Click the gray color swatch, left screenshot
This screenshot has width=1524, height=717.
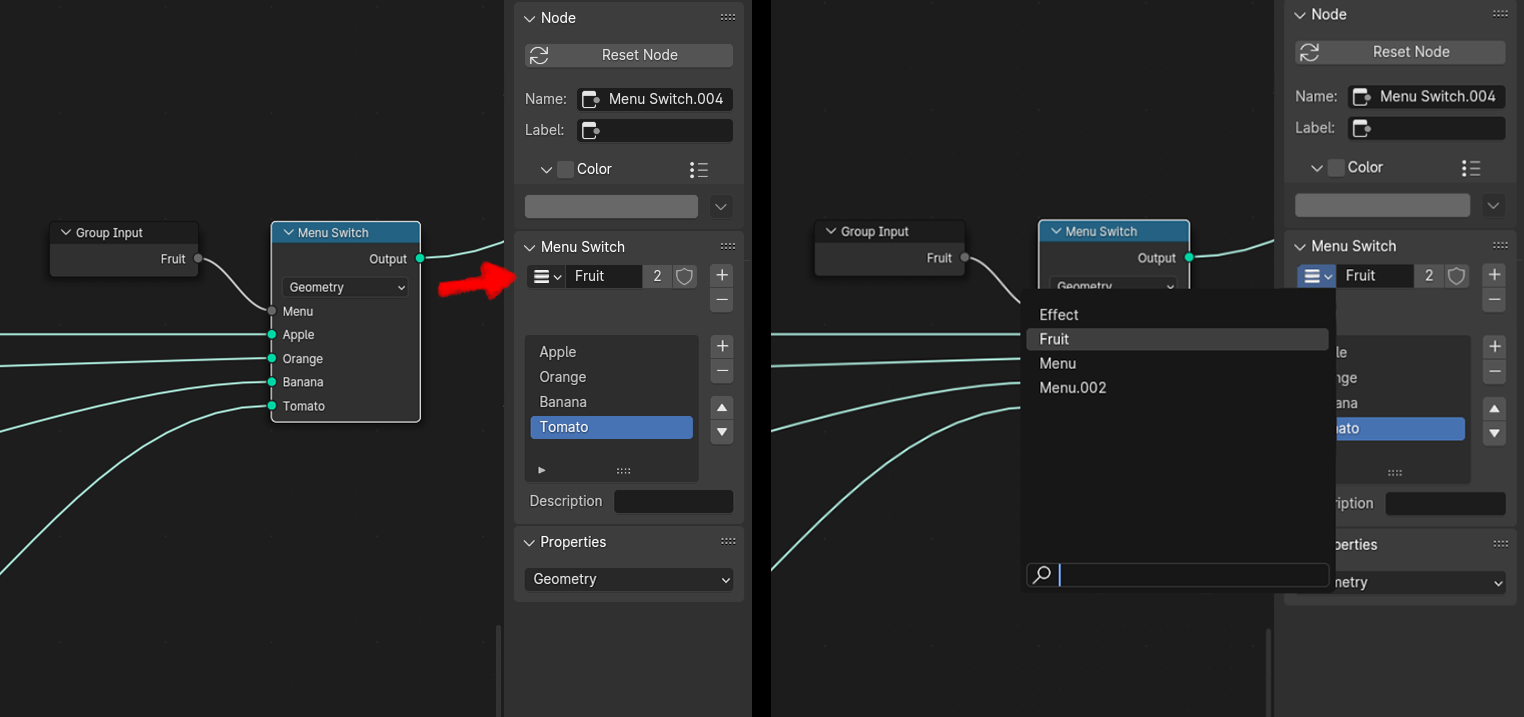pos(611,207)
